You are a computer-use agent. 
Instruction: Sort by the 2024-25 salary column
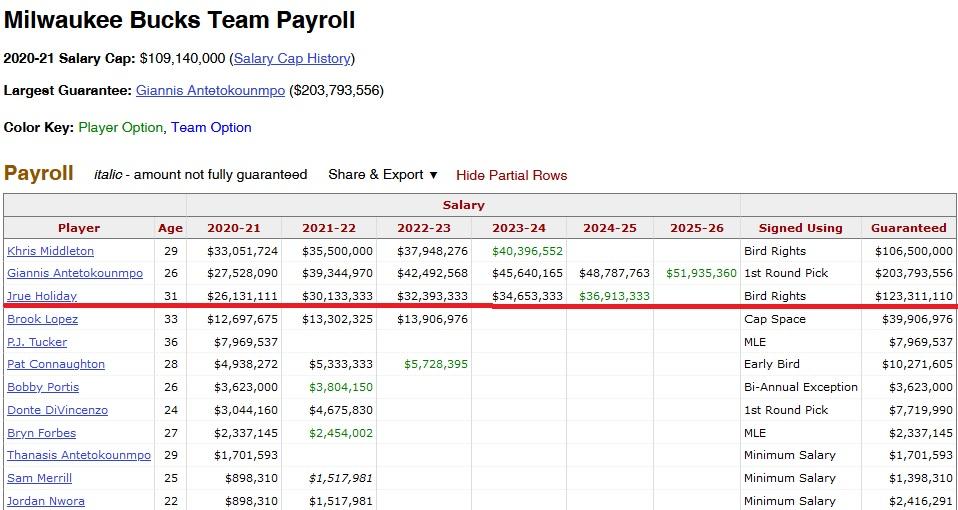(610, 228)
